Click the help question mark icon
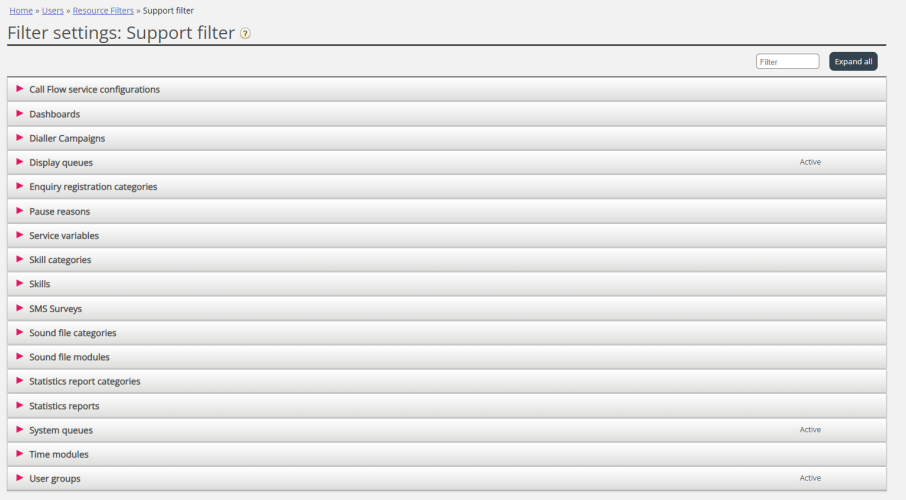Image resolution: width=906 pixels, height=500 pixels. (x=246, y=33)
